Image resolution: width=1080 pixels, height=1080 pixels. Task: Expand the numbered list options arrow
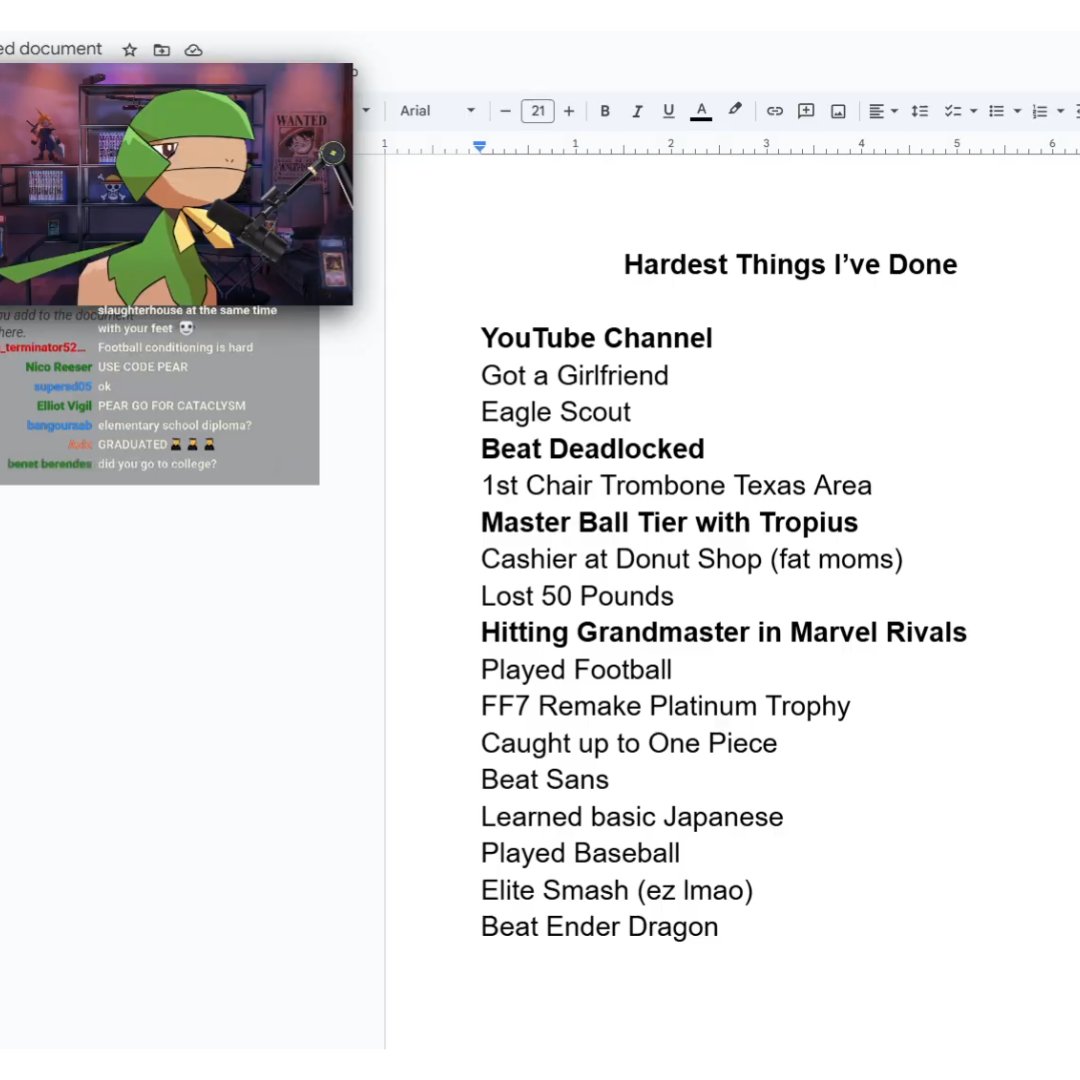[1061, 111]
